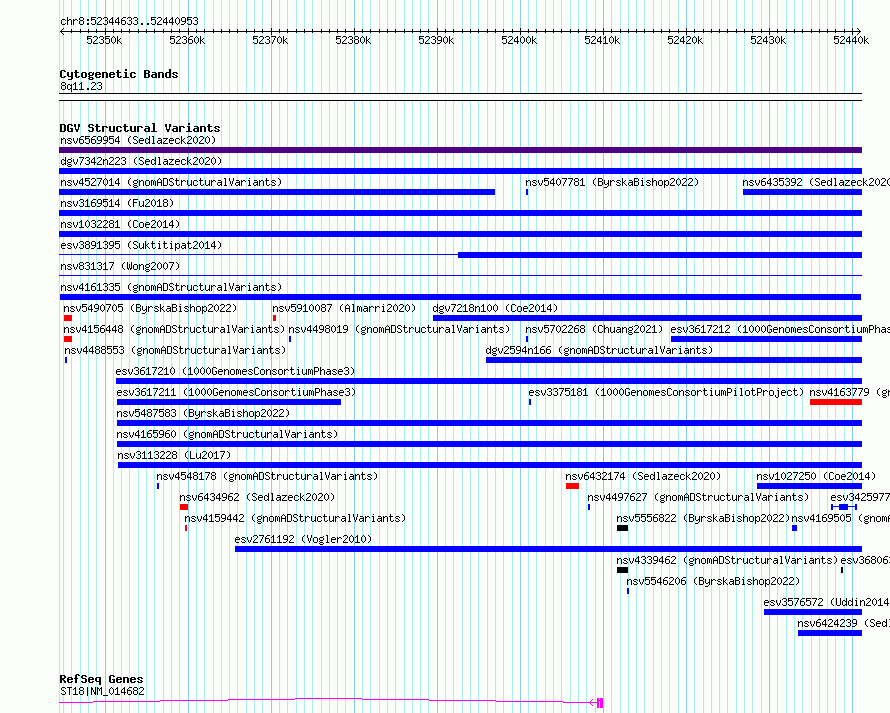
Task: Select nsv4156448 gnomAD label
Action: (x=174, y=329)
